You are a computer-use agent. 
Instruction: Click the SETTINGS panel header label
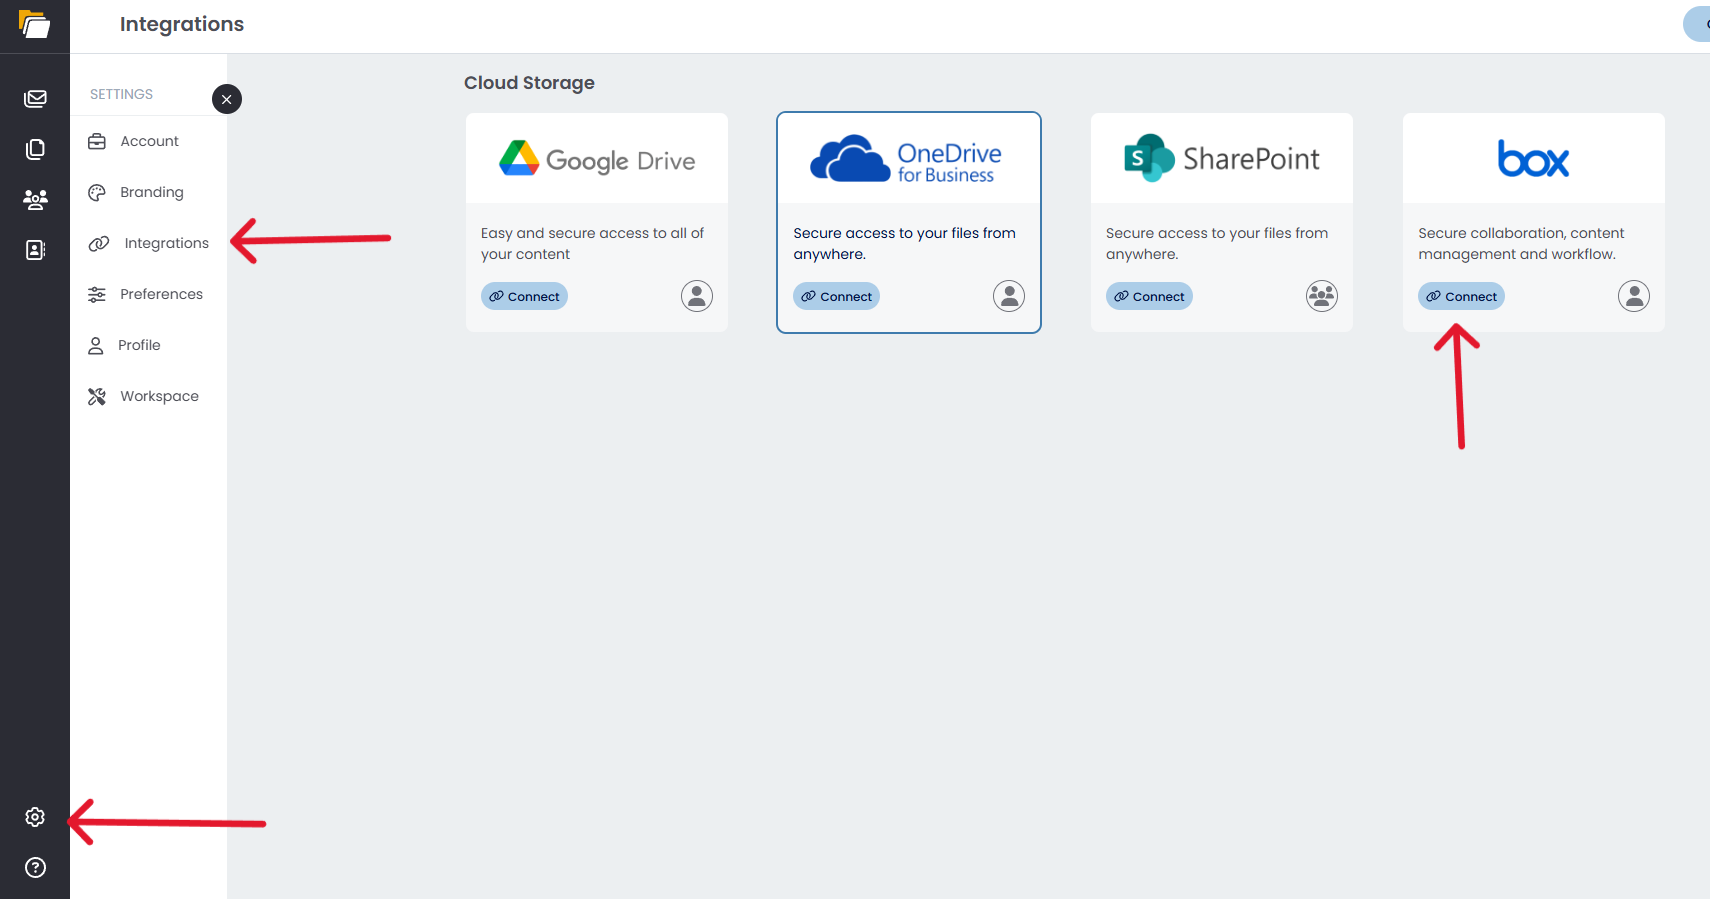tap(121, 94)
